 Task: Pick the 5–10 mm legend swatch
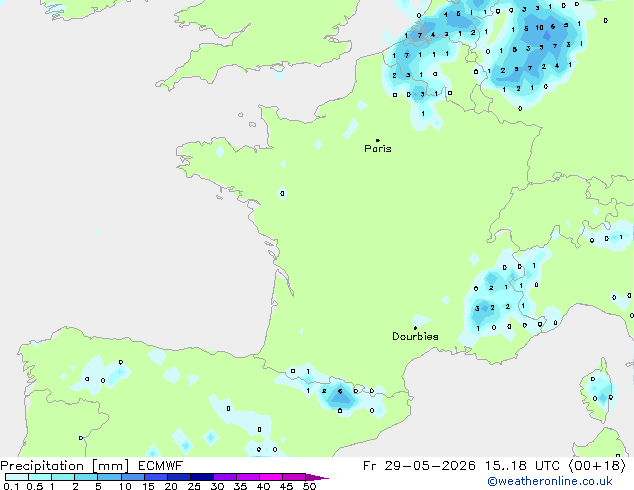tap(109, 477)
